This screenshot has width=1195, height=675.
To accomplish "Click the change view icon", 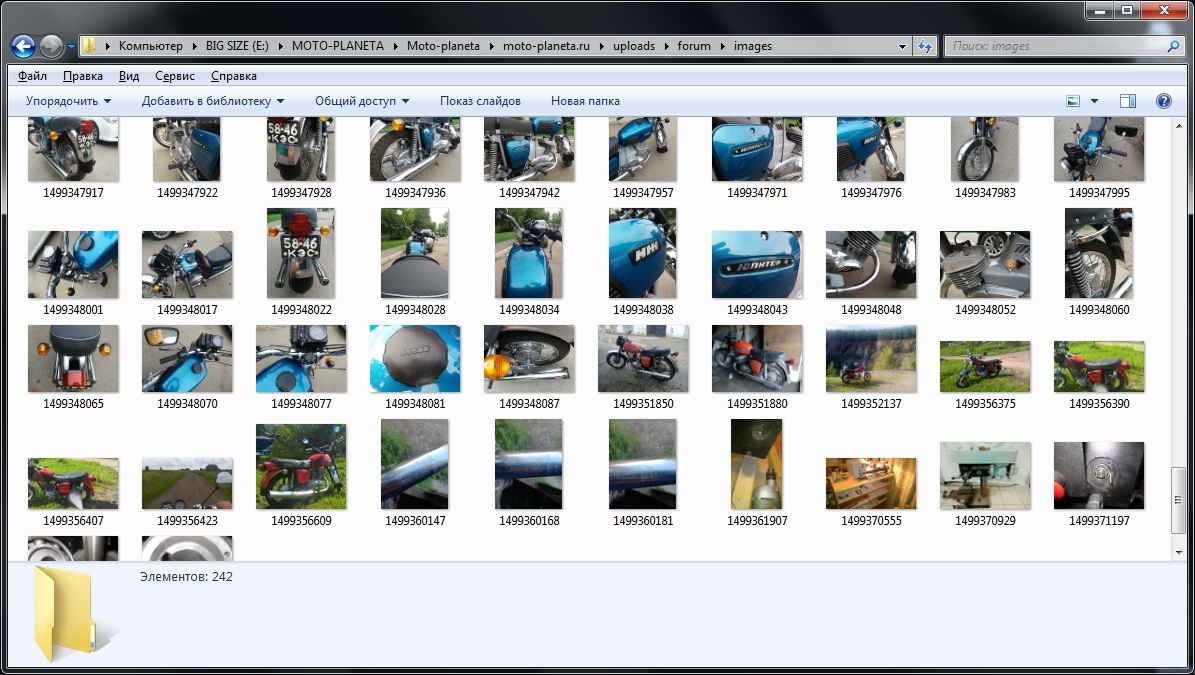I will 1073,101.
